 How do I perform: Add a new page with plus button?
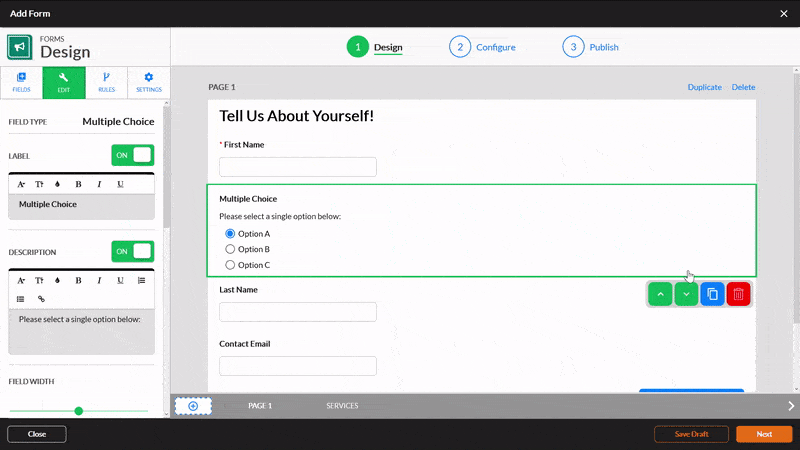(193, 406)
